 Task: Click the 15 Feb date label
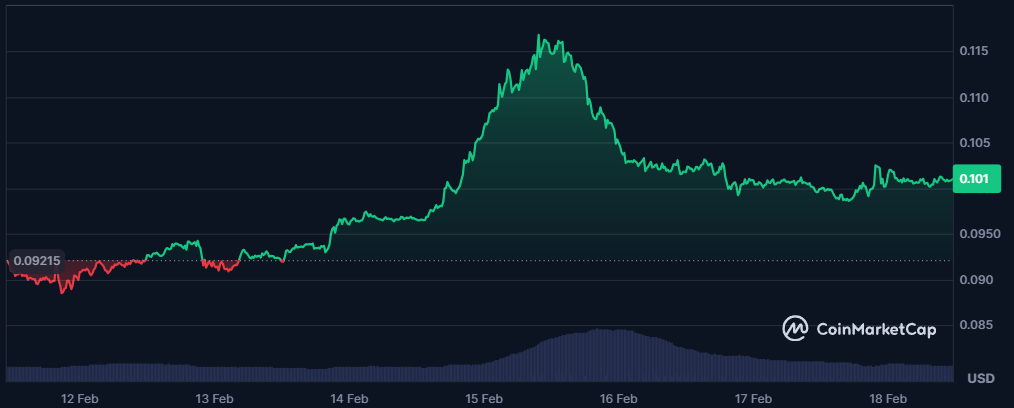482,398
